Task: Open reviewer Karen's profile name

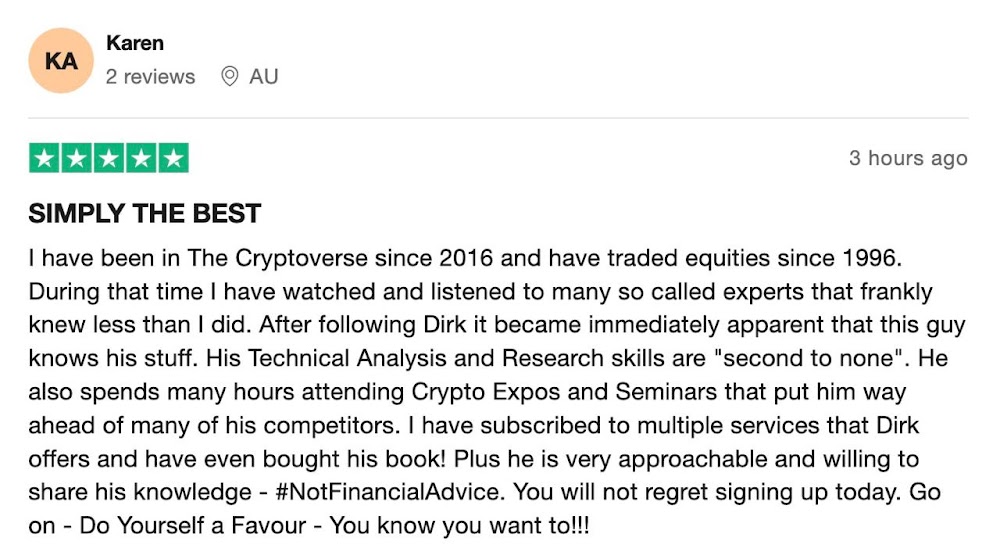Action: [x=135, y=43]
